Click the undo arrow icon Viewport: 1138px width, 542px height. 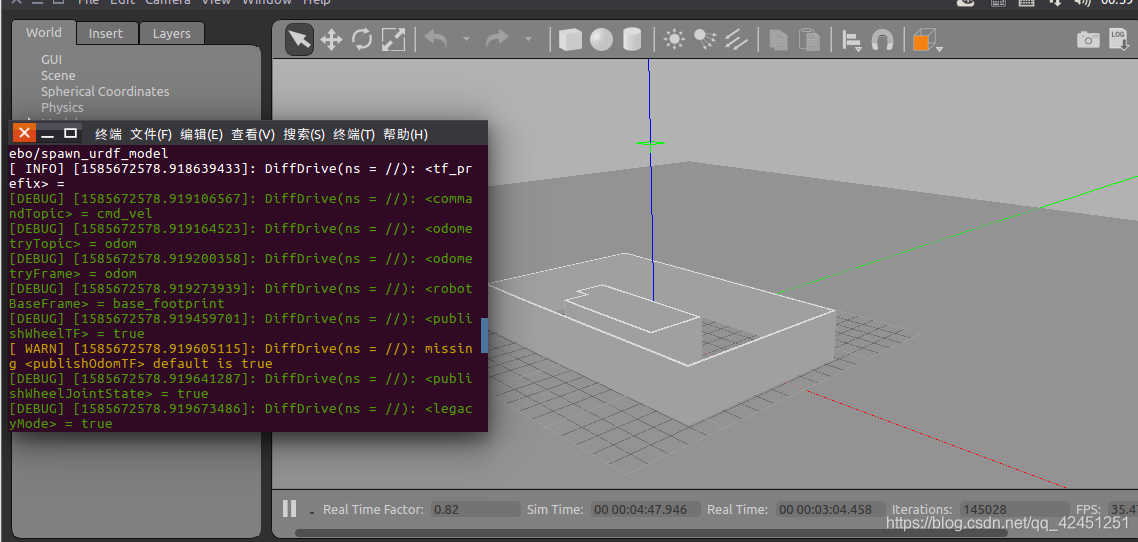pos(435,38)
